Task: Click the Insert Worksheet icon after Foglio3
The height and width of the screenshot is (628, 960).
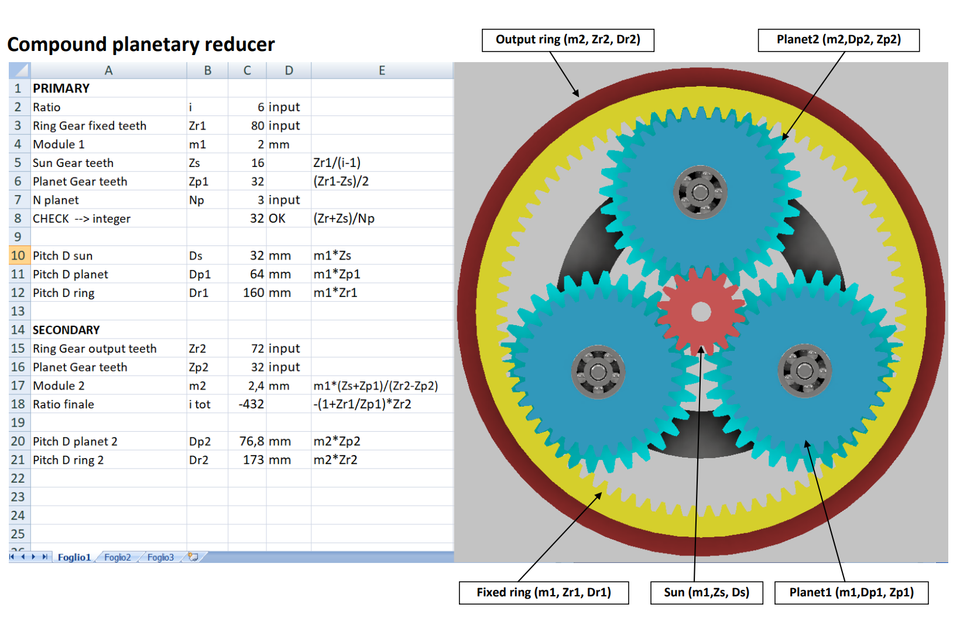Action: tap(193, 557)
